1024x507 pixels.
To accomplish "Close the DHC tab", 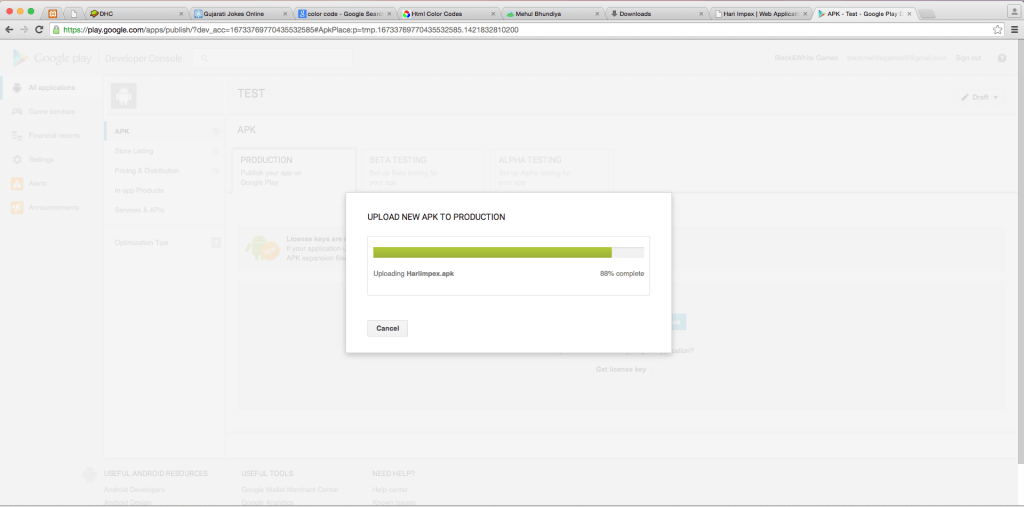I will point(181,14).
